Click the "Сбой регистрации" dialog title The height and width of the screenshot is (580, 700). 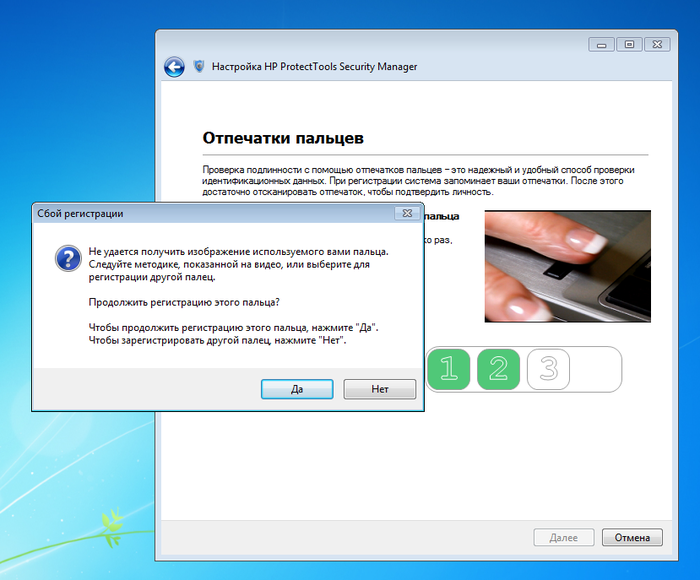[80, 213]
